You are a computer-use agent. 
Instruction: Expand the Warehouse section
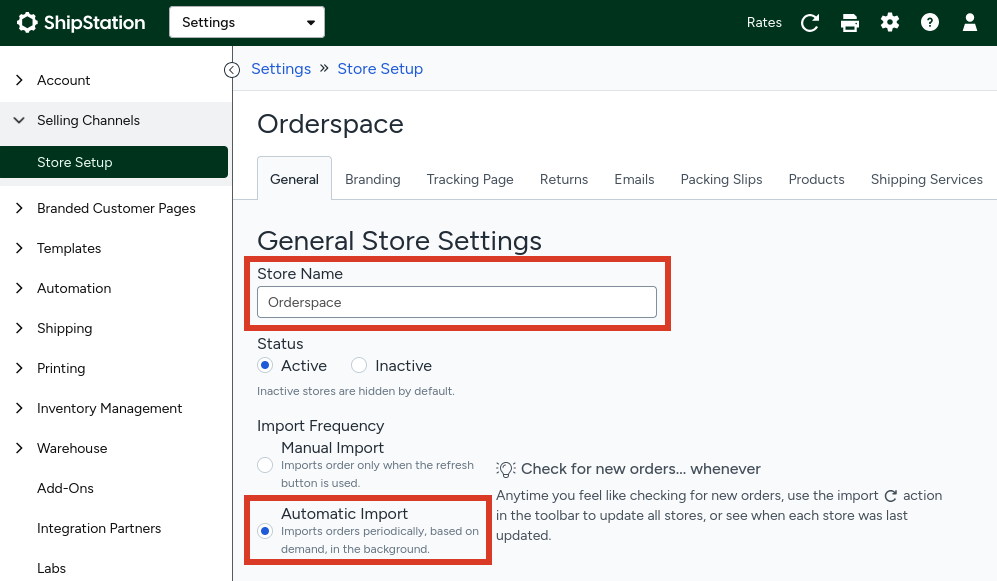(x=19, y=448)
